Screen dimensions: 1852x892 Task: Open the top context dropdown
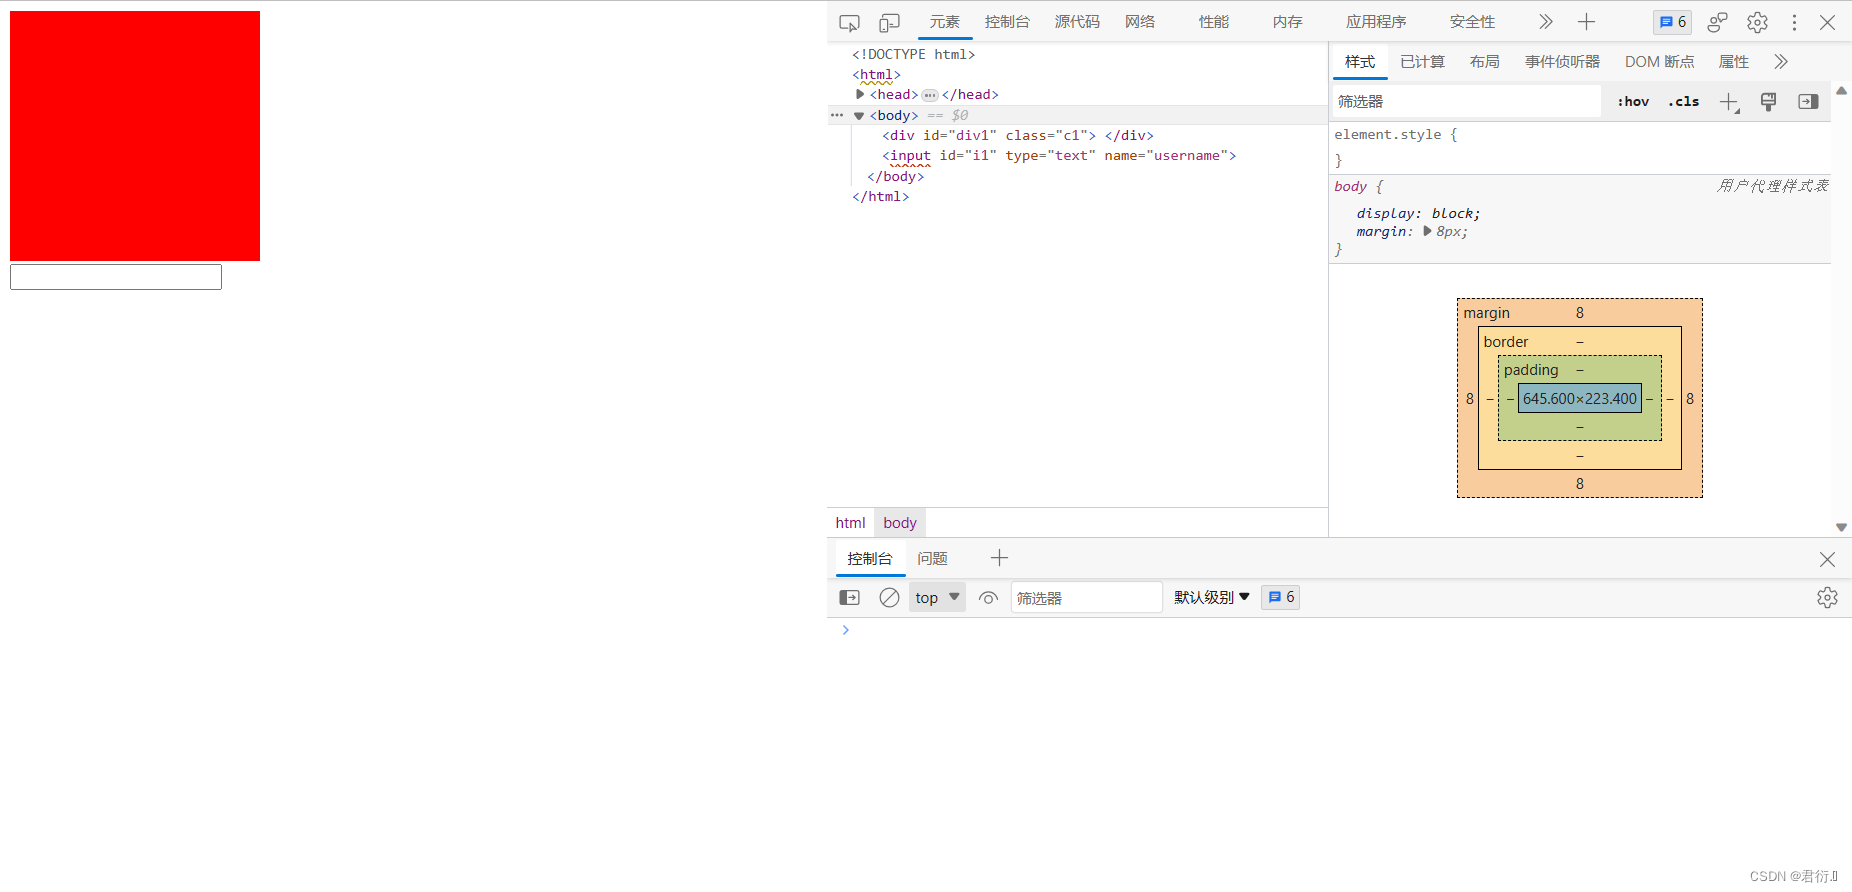click(937, 598)
